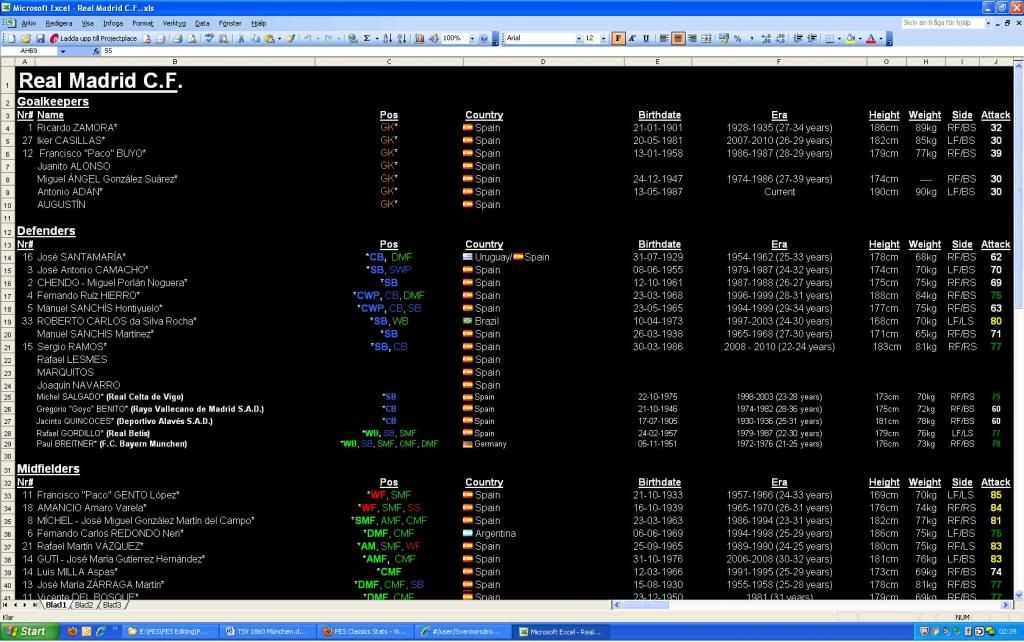Open the Name Box dropdown arrow

click(x=63, y=51)
